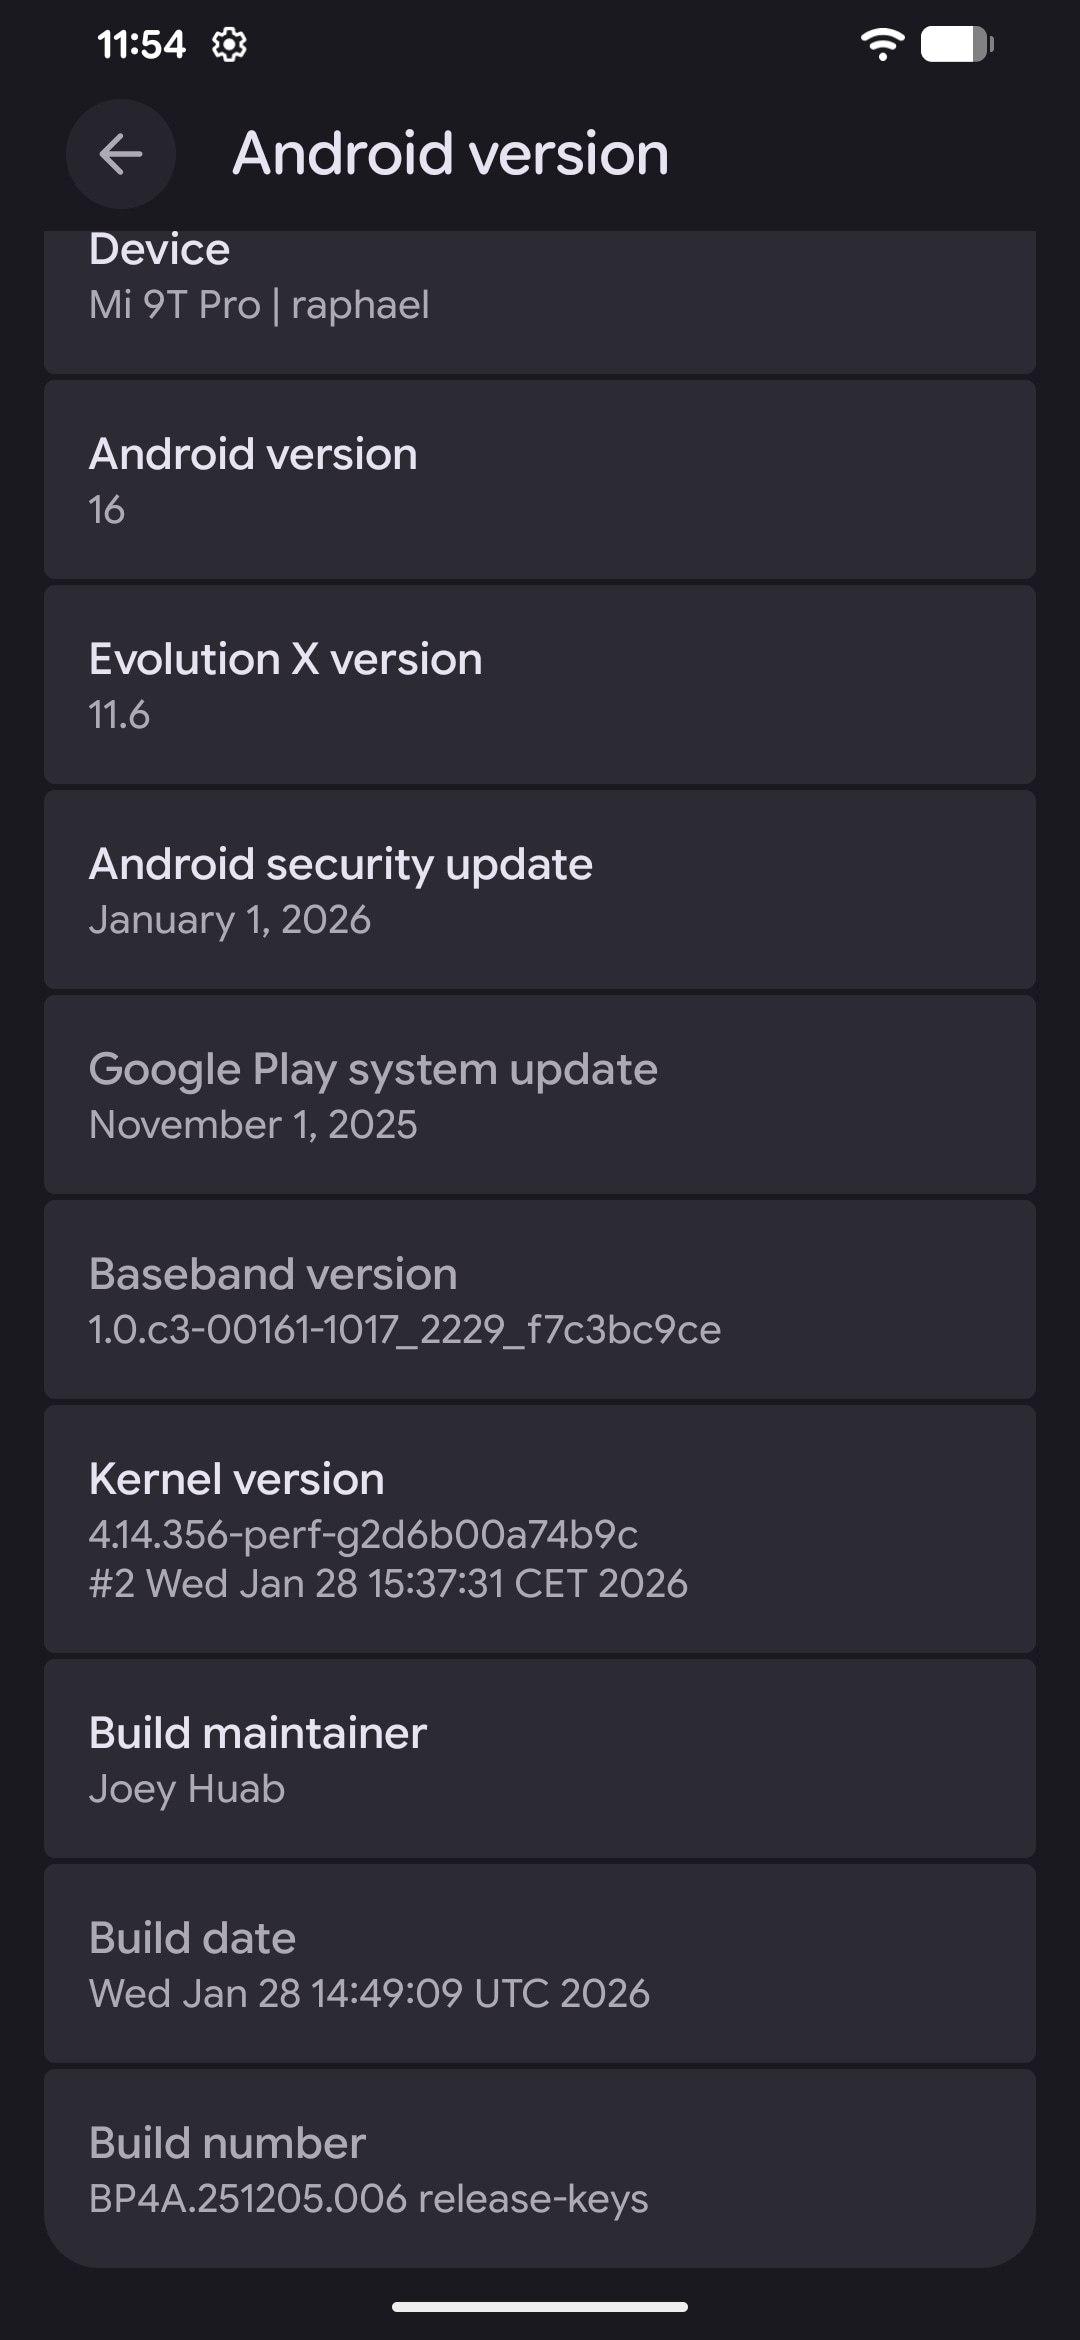Open the Build maintainer Joey Huab entry

[x=540, y=1759]
